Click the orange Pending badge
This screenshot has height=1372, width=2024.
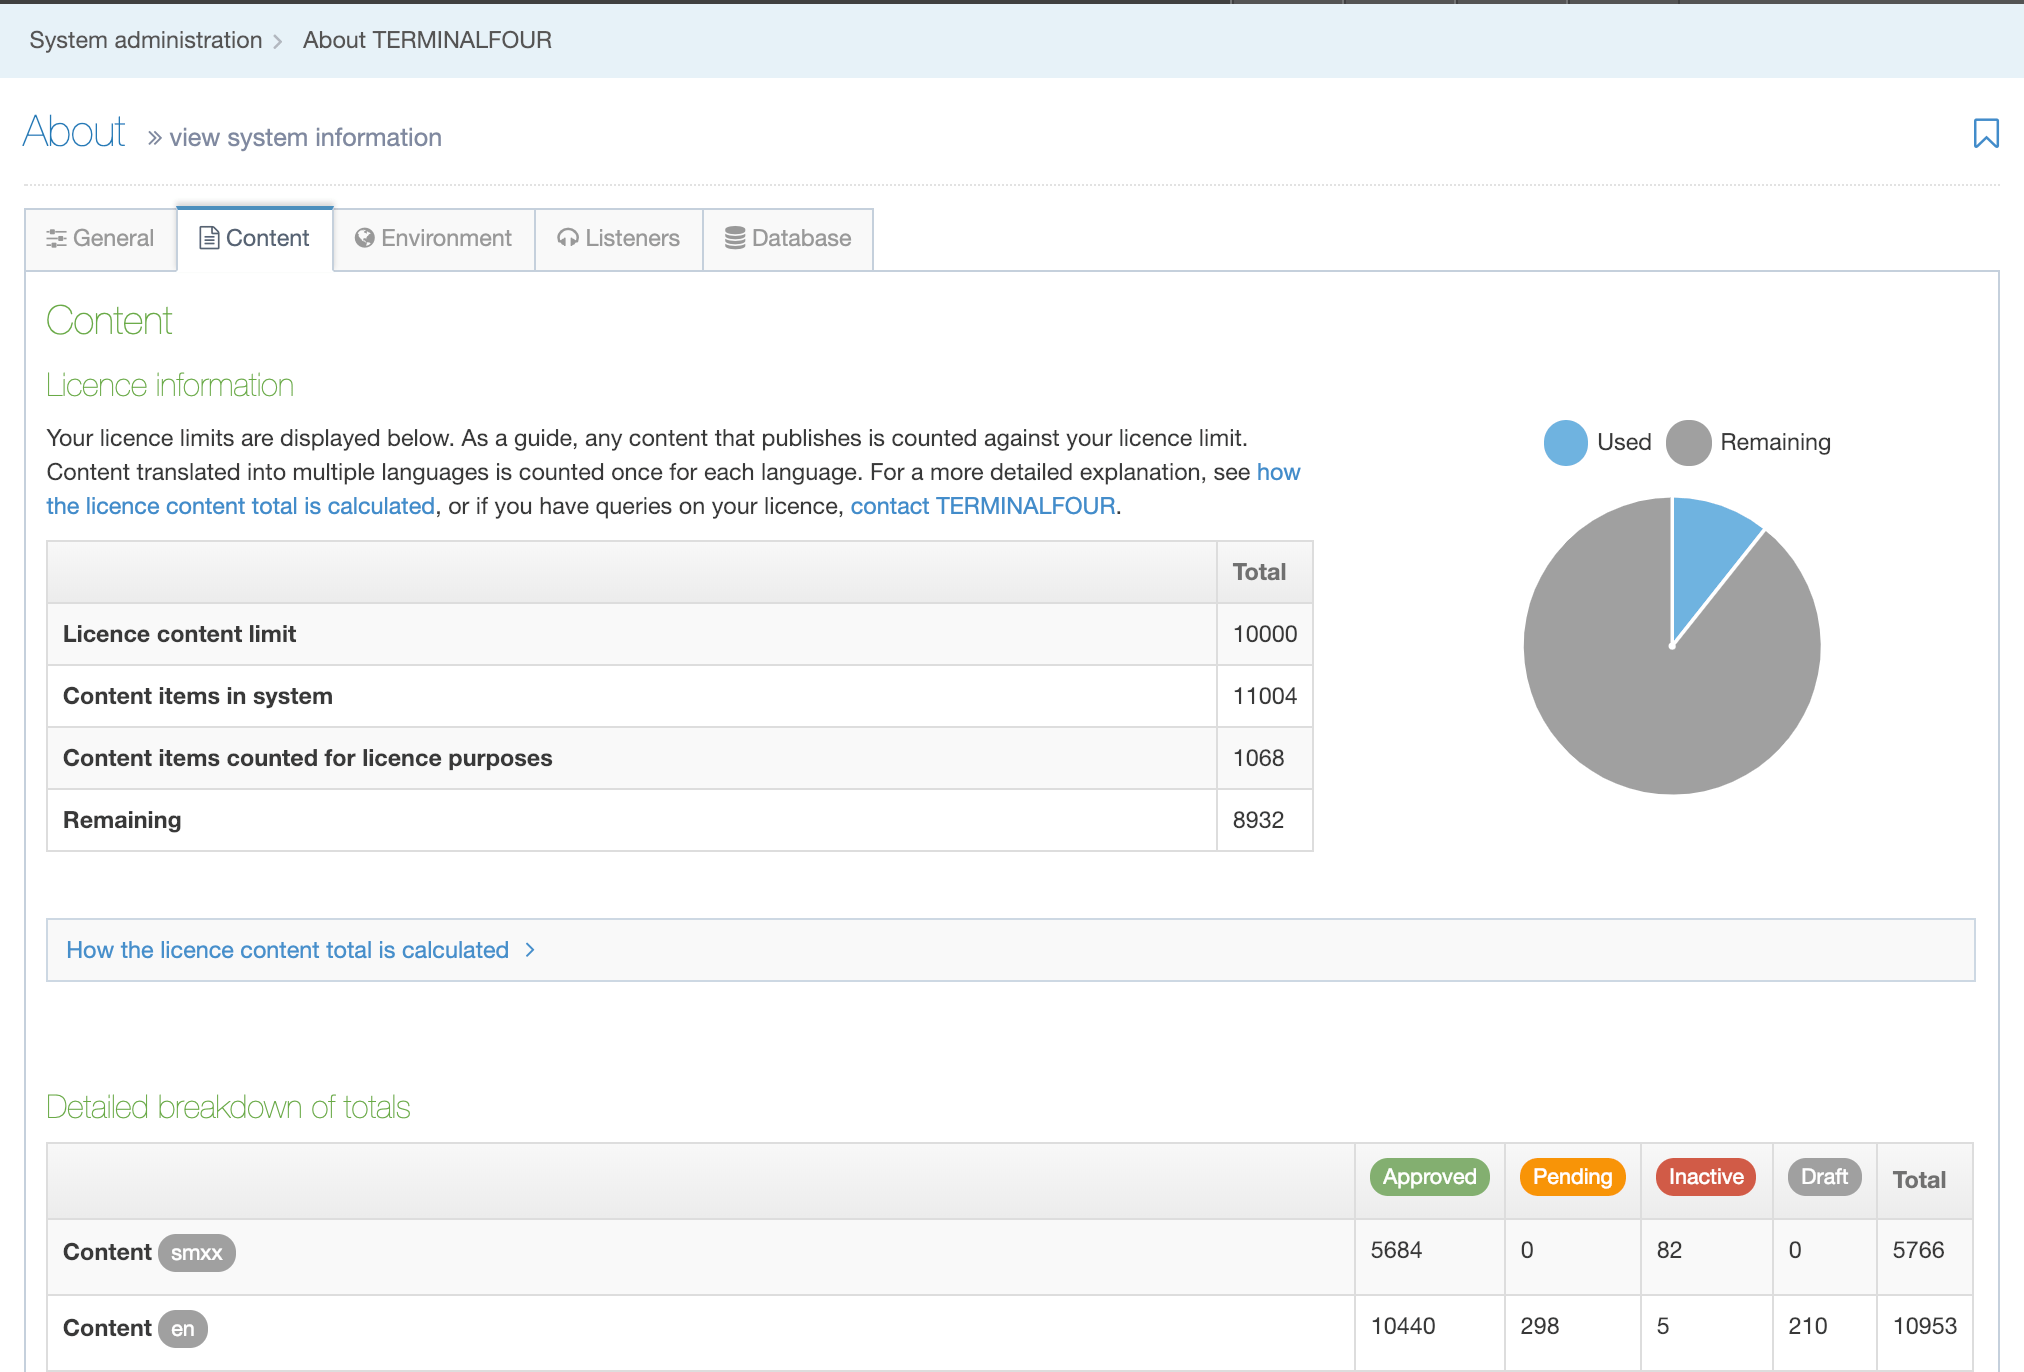pos(1572,1177)
